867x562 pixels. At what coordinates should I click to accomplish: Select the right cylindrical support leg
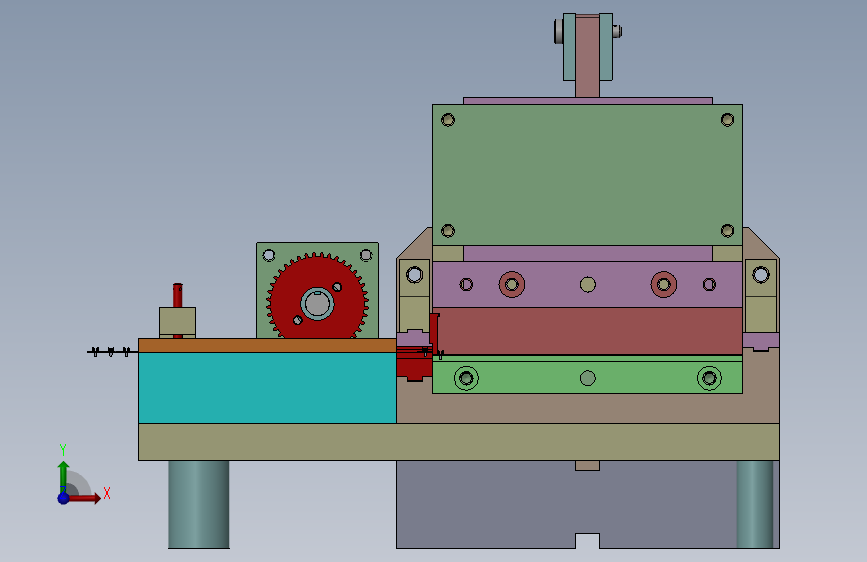[x=755, y=504]
